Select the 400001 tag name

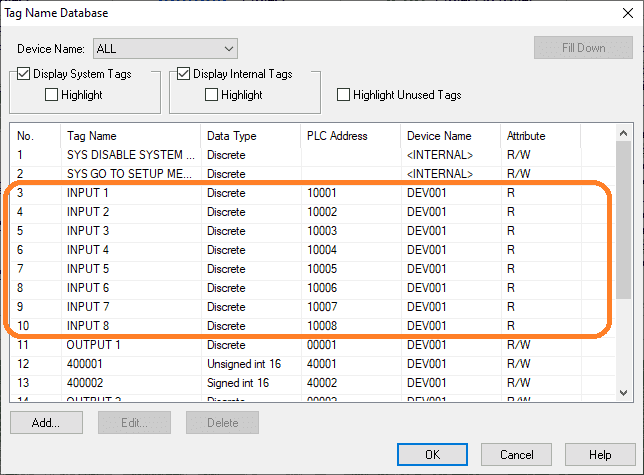tap(85, 364)
